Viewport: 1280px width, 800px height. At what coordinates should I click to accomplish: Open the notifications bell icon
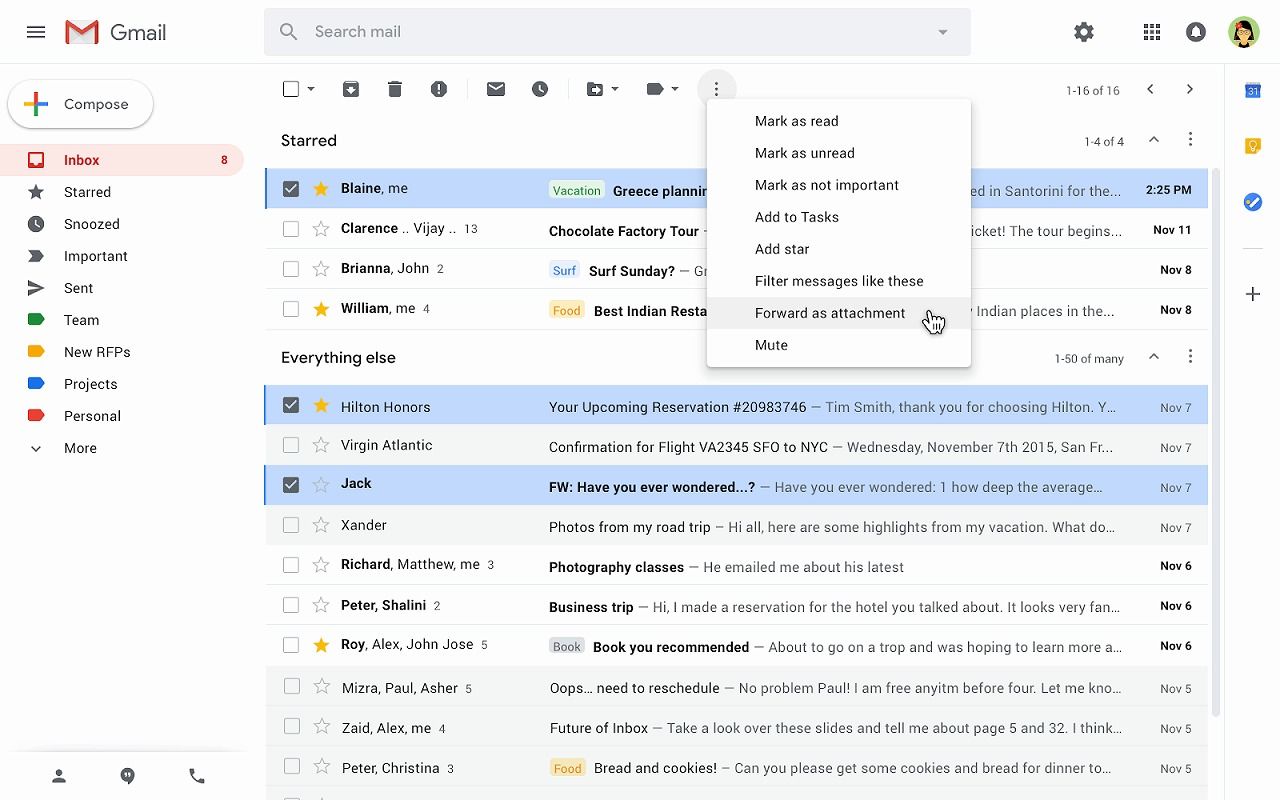pyautogui.click(x=1196, y=32)
